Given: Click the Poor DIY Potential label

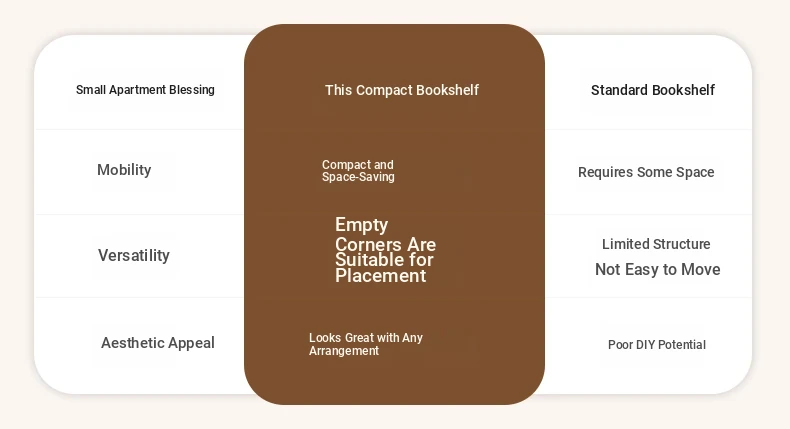Looking at the screenshot, I should point(656,345).
